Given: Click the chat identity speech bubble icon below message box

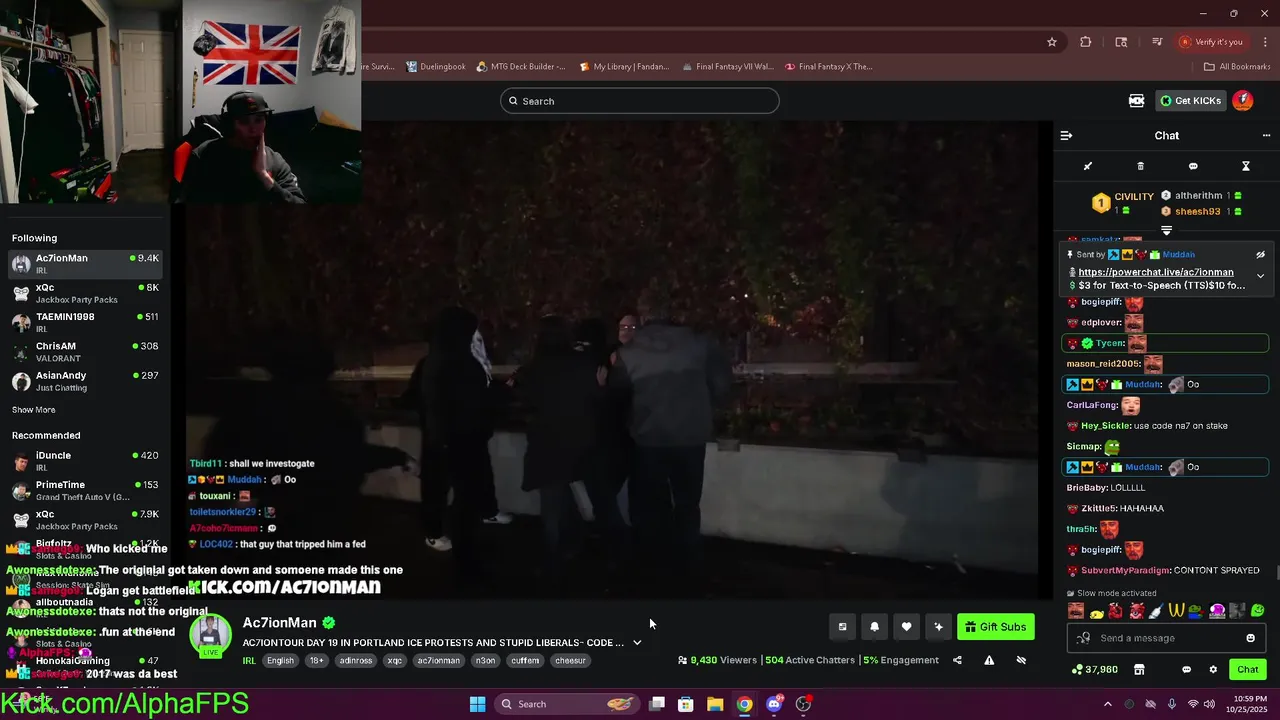Looking at the screenshot, I should click(1187, 669).
